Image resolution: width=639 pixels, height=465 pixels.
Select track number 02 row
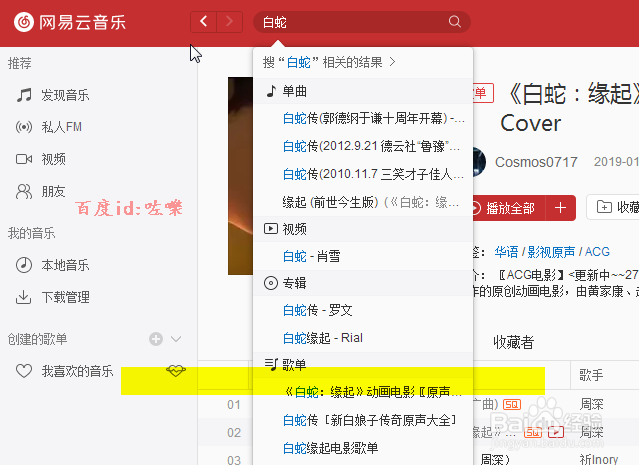tap(234, 432)
